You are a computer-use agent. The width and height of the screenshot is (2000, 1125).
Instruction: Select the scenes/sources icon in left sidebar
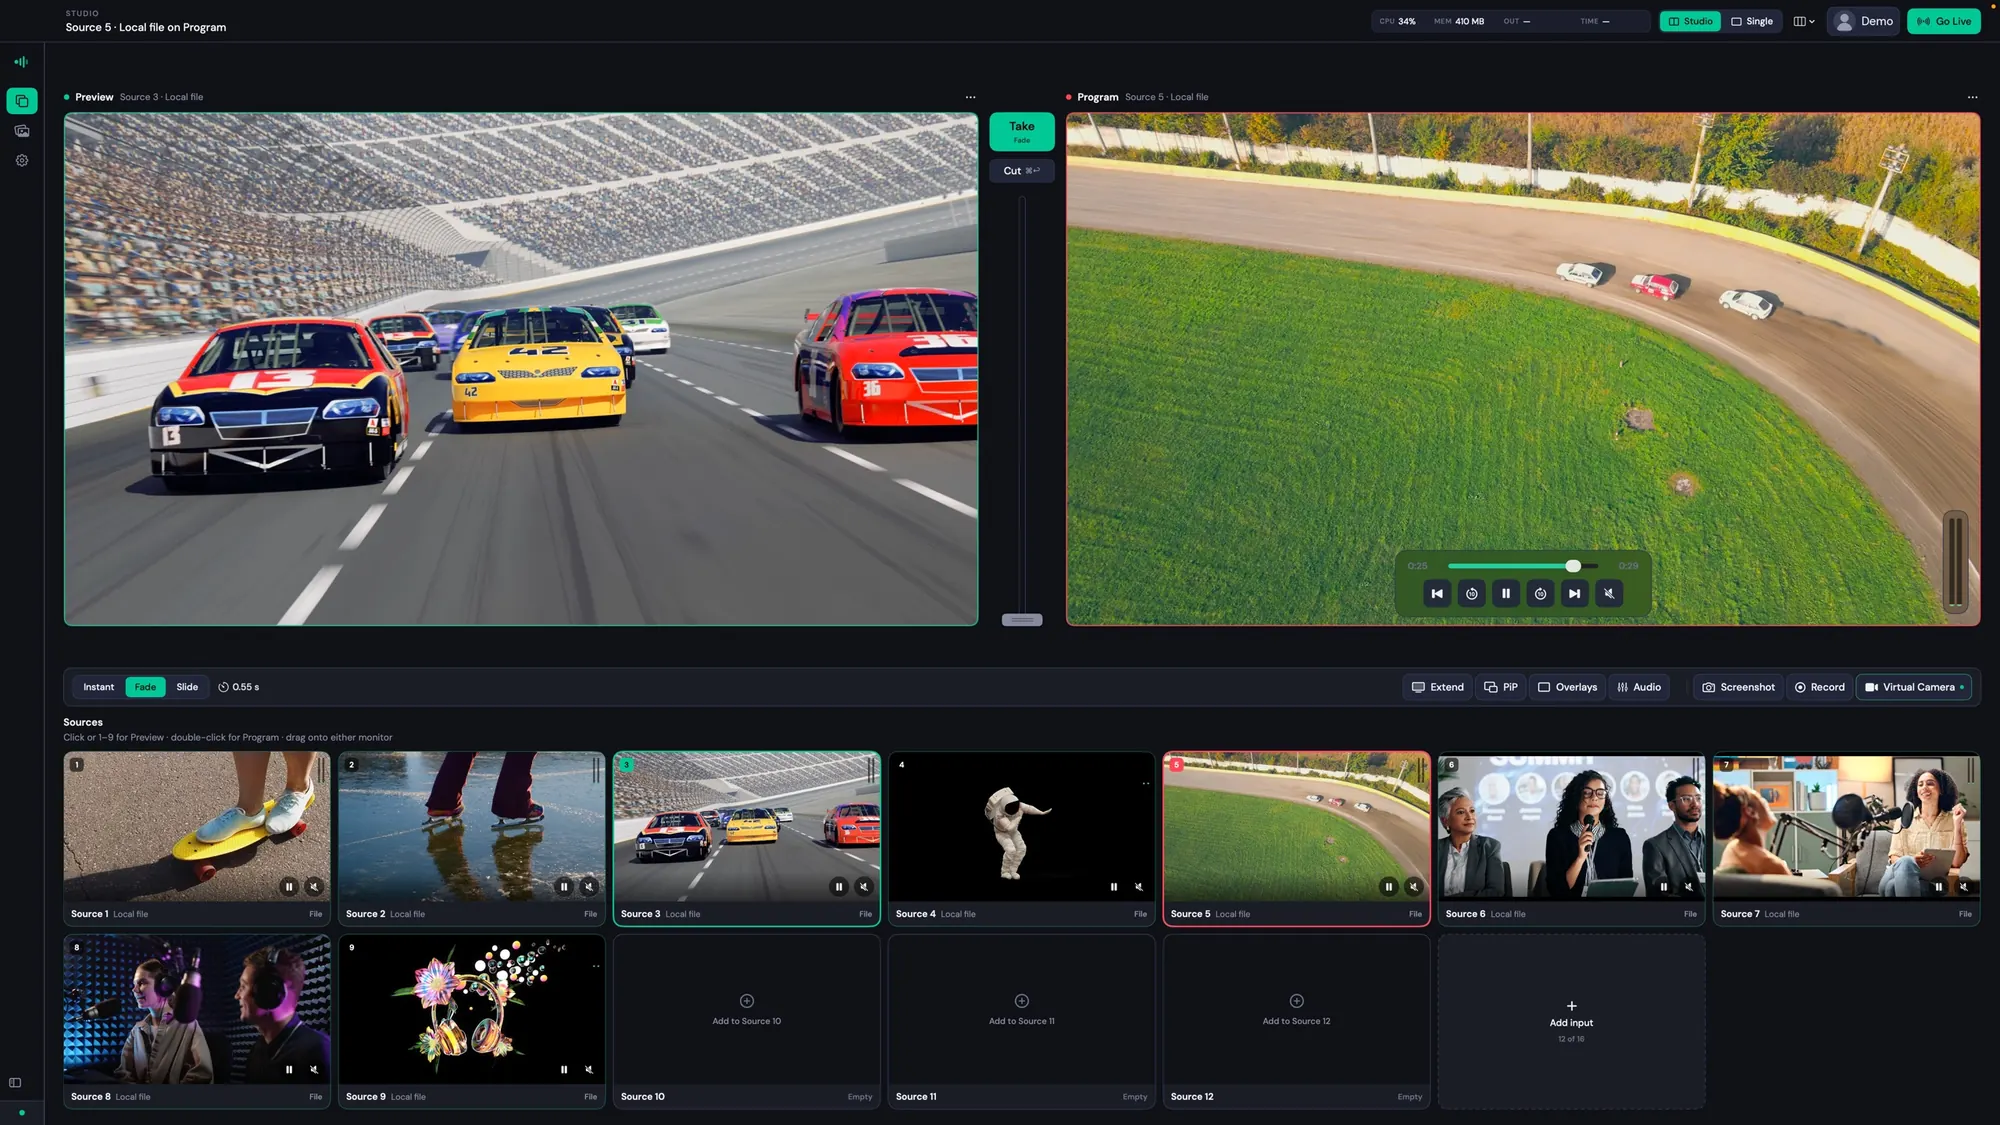point(21,101)
